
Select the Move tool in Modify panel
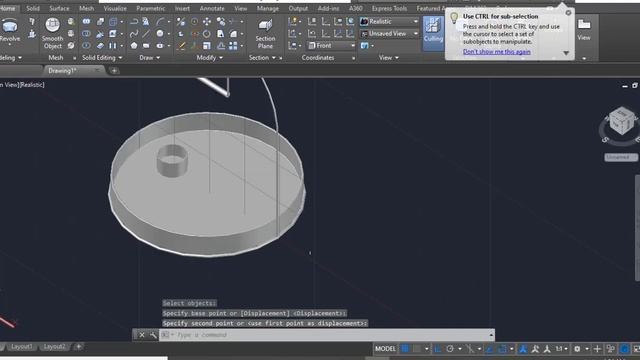pos(207,22)
